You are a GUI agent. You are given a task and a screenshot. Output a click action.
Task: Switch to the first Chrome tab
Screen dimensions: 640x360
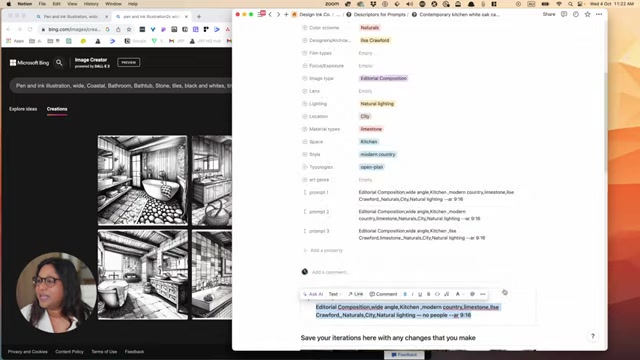71,17
